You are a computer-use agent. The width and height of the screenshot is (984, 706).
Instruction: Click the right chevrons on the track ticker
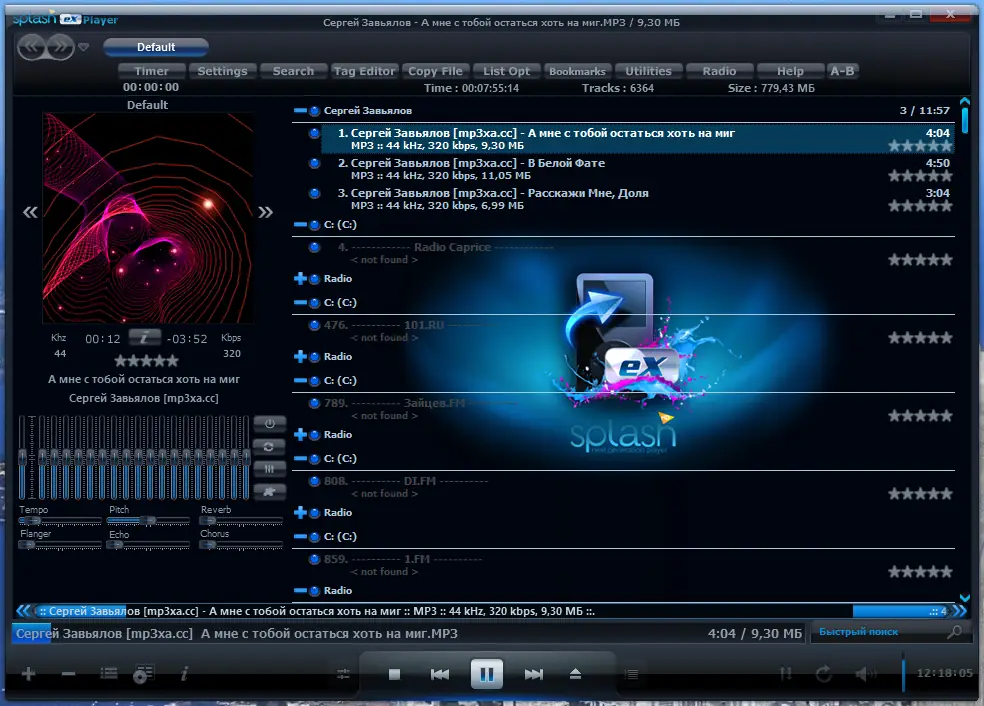(960, 611)
